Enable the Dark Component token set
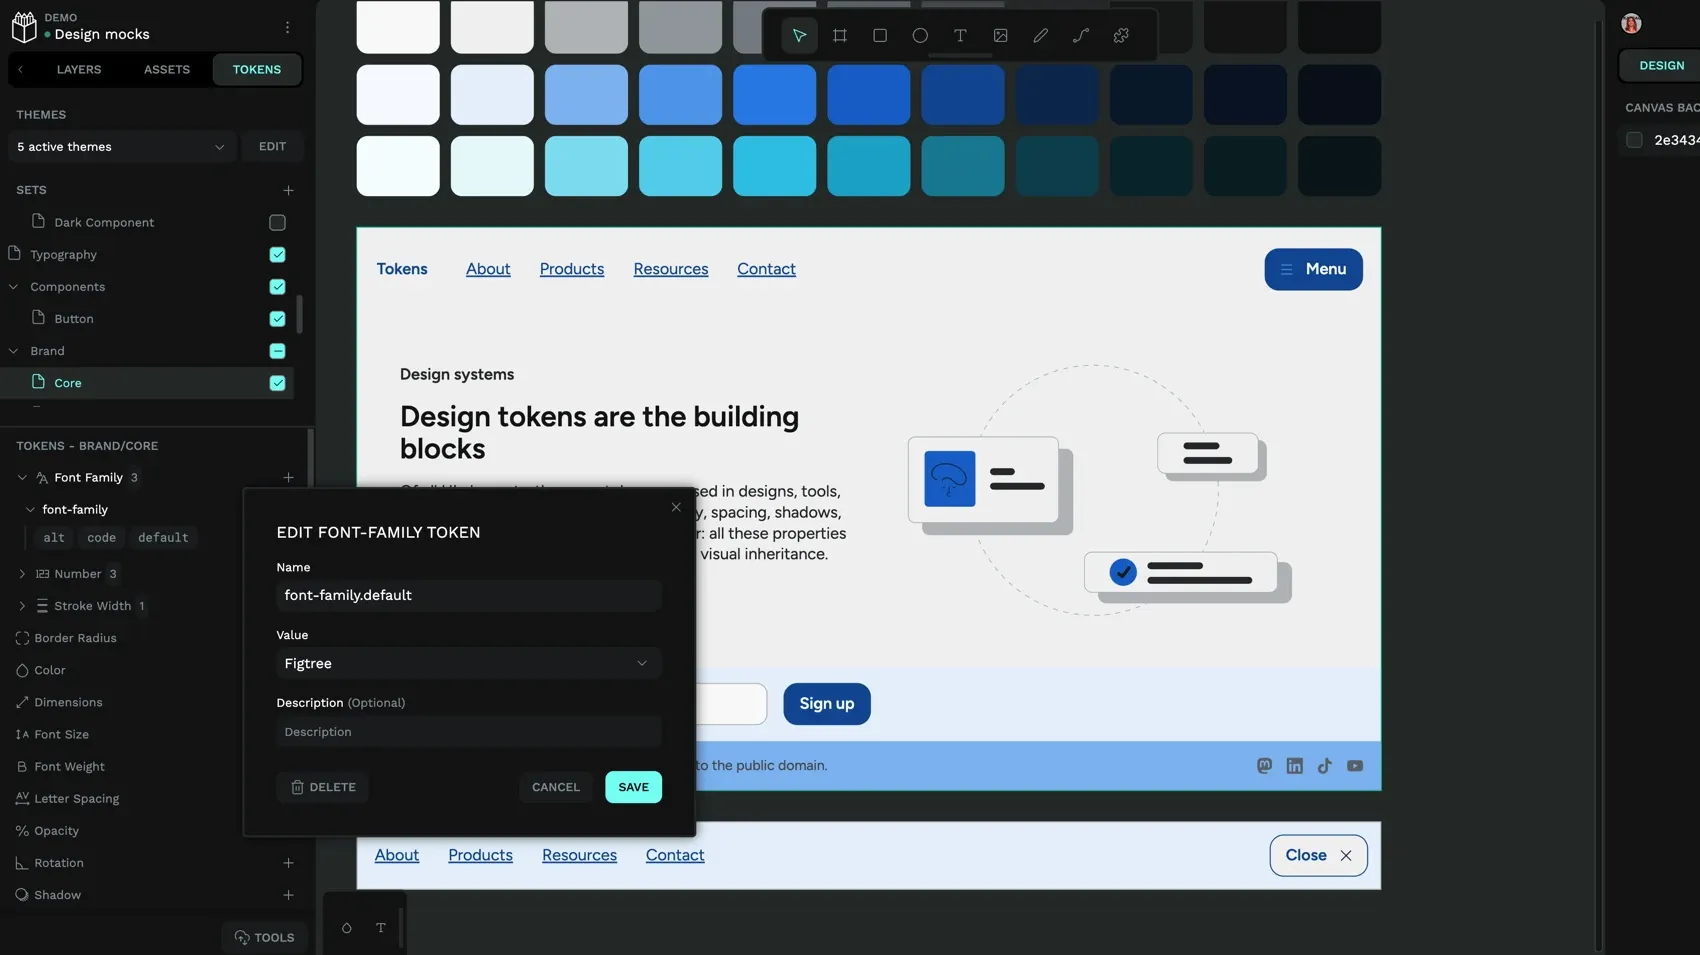The width and height of the screenshot is (1700, 955). (277, 223)
